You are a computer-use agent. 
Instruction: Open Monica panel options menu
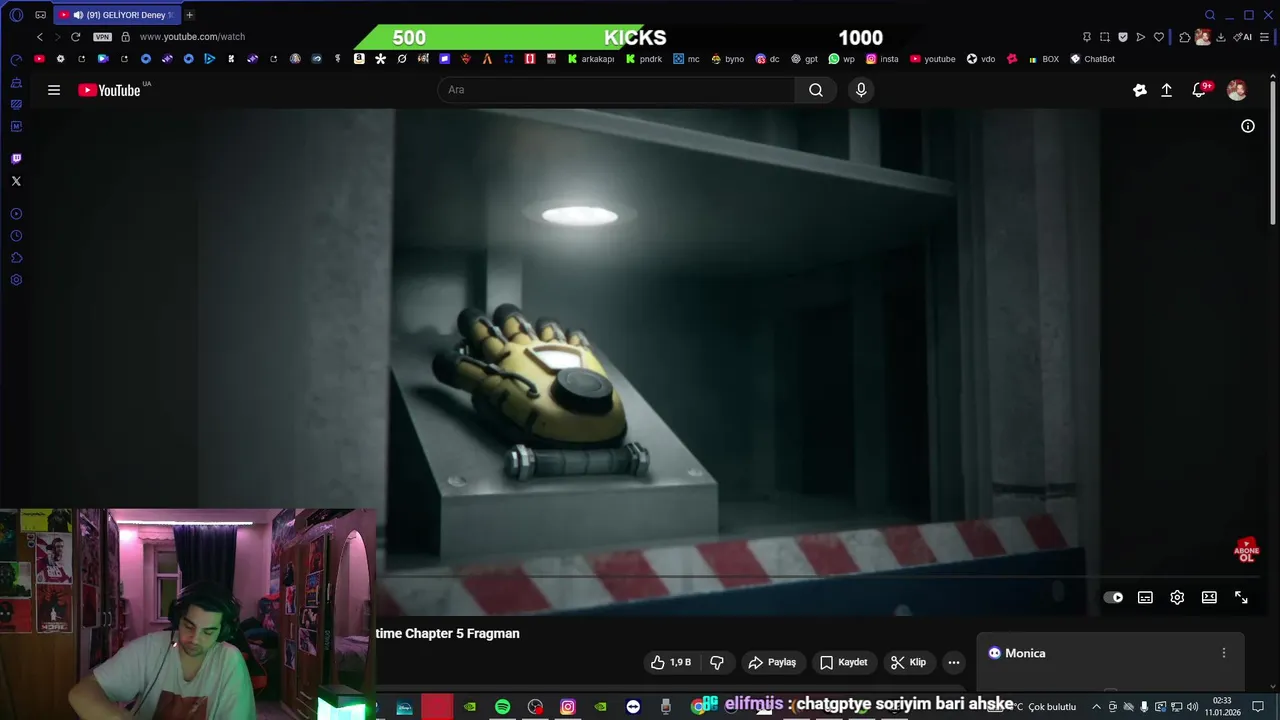click(x=1223, y=653)
